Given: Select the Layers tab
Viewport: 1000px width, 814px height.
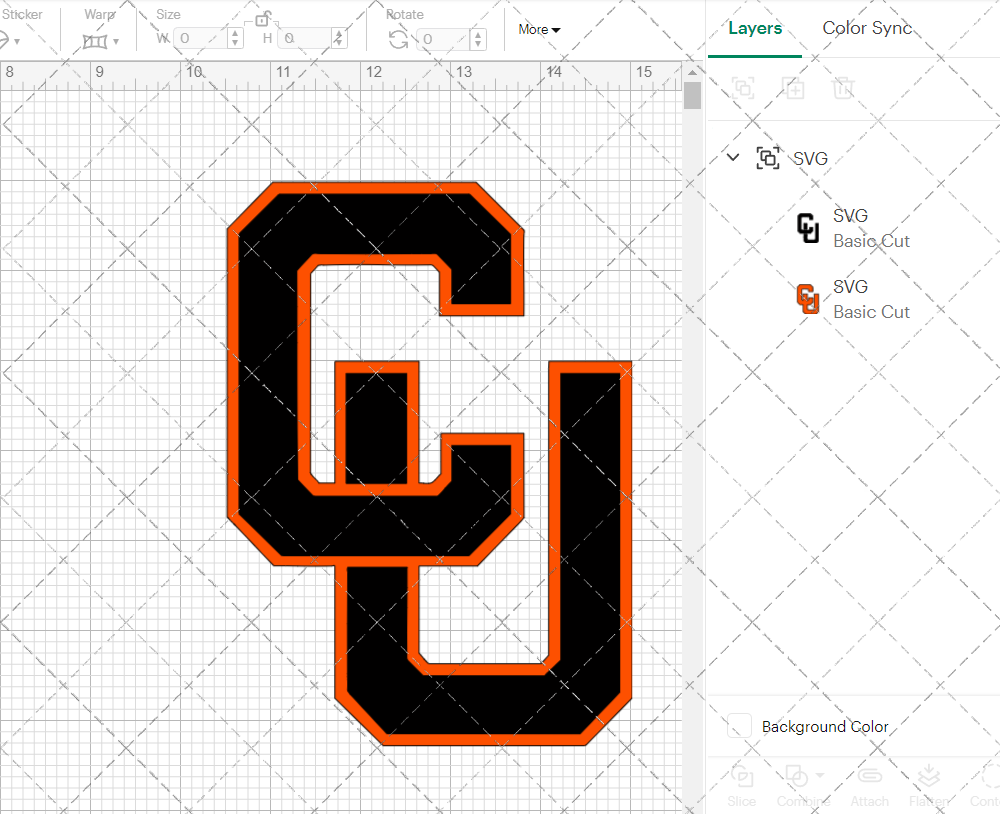Looking at the screenshot, I should (755, 28).
